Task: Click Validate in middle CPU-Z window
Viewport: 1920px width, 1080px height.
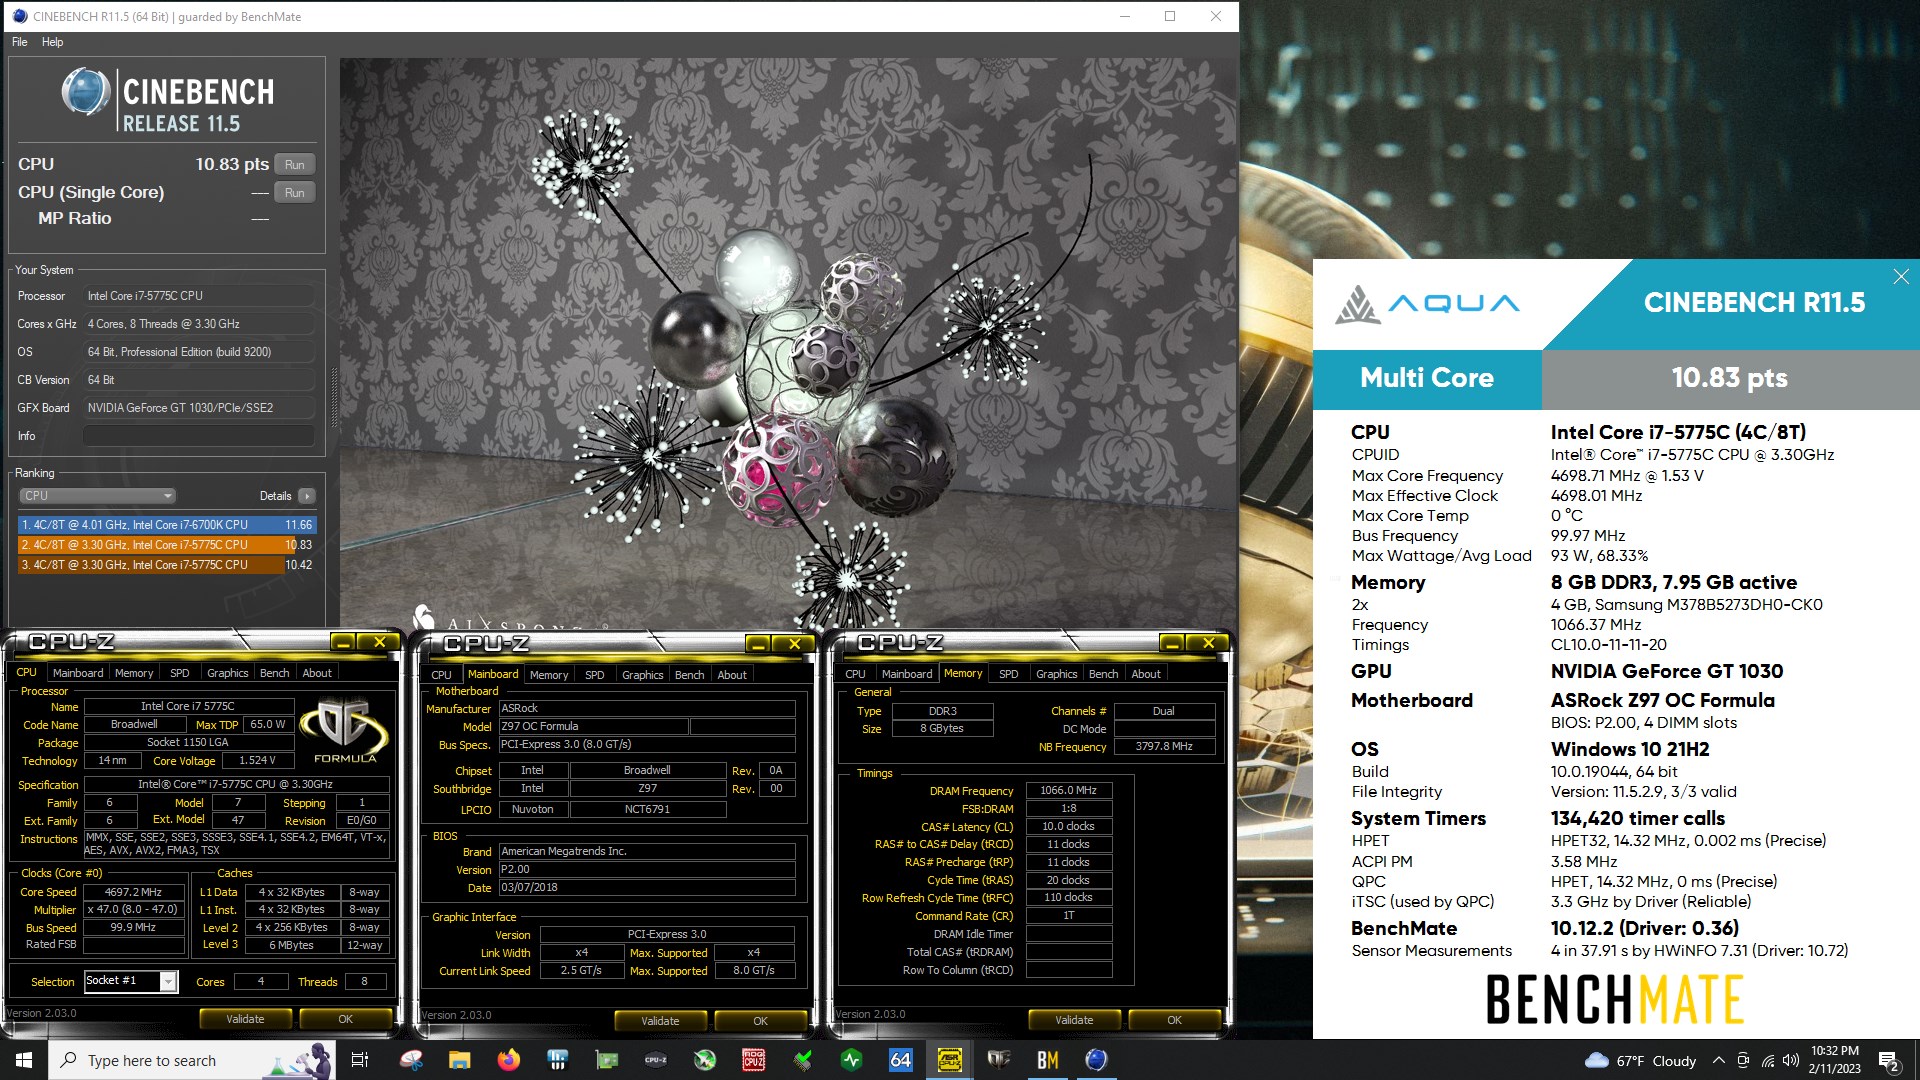Action: (x=660, y=1021)
